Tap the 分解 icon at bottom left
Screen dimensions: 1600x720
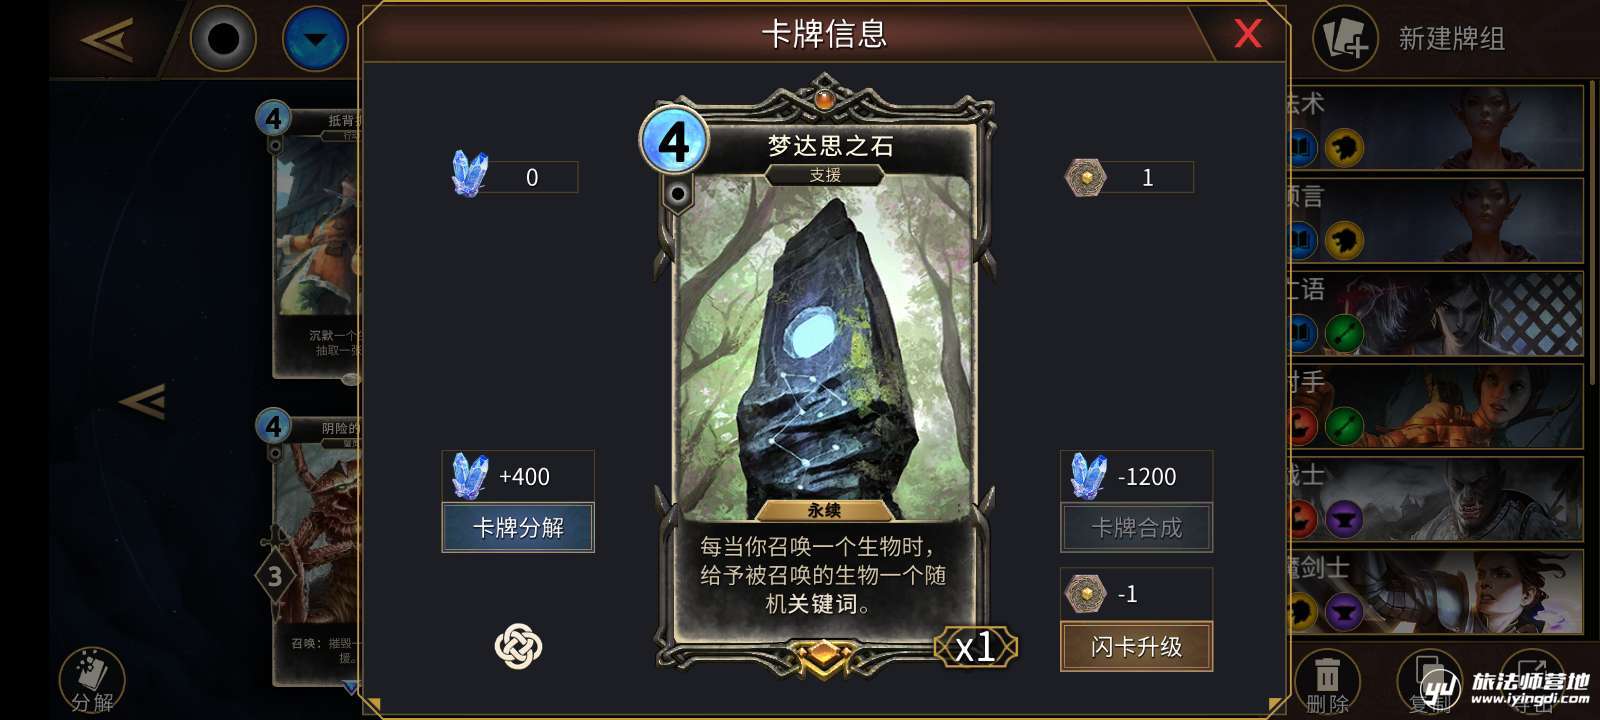(x=92, y=681)
